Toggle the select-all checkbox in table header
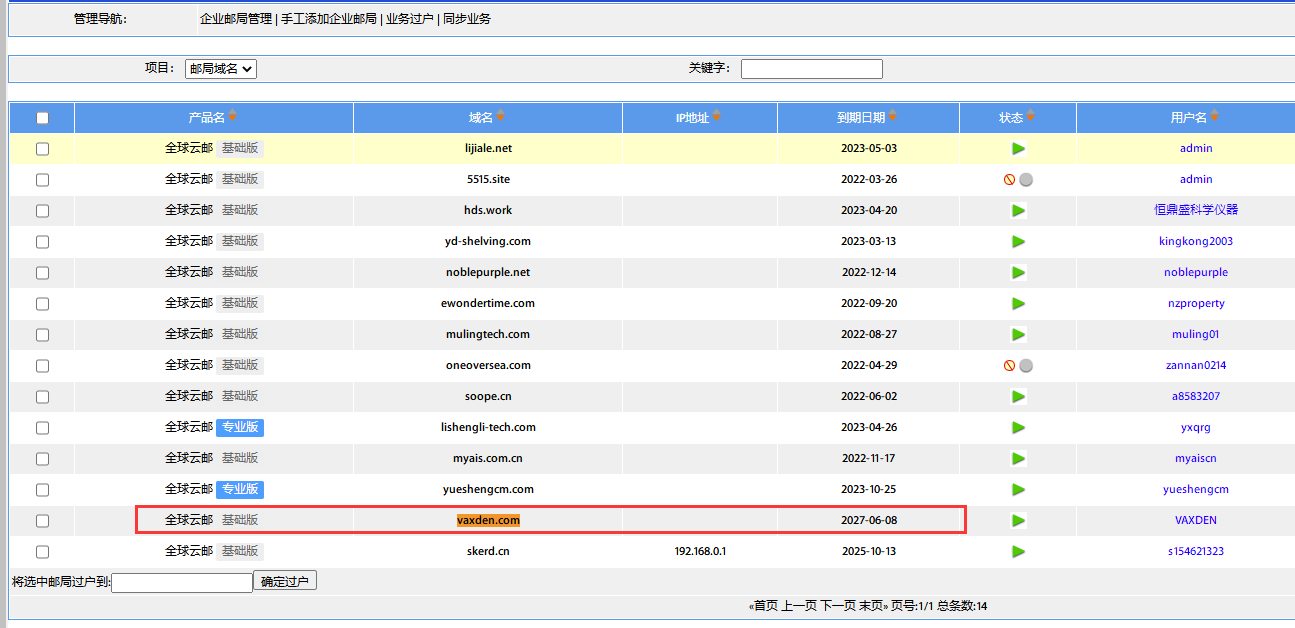The height and width of the screenshot is (628, 1295). pos(42,118)
